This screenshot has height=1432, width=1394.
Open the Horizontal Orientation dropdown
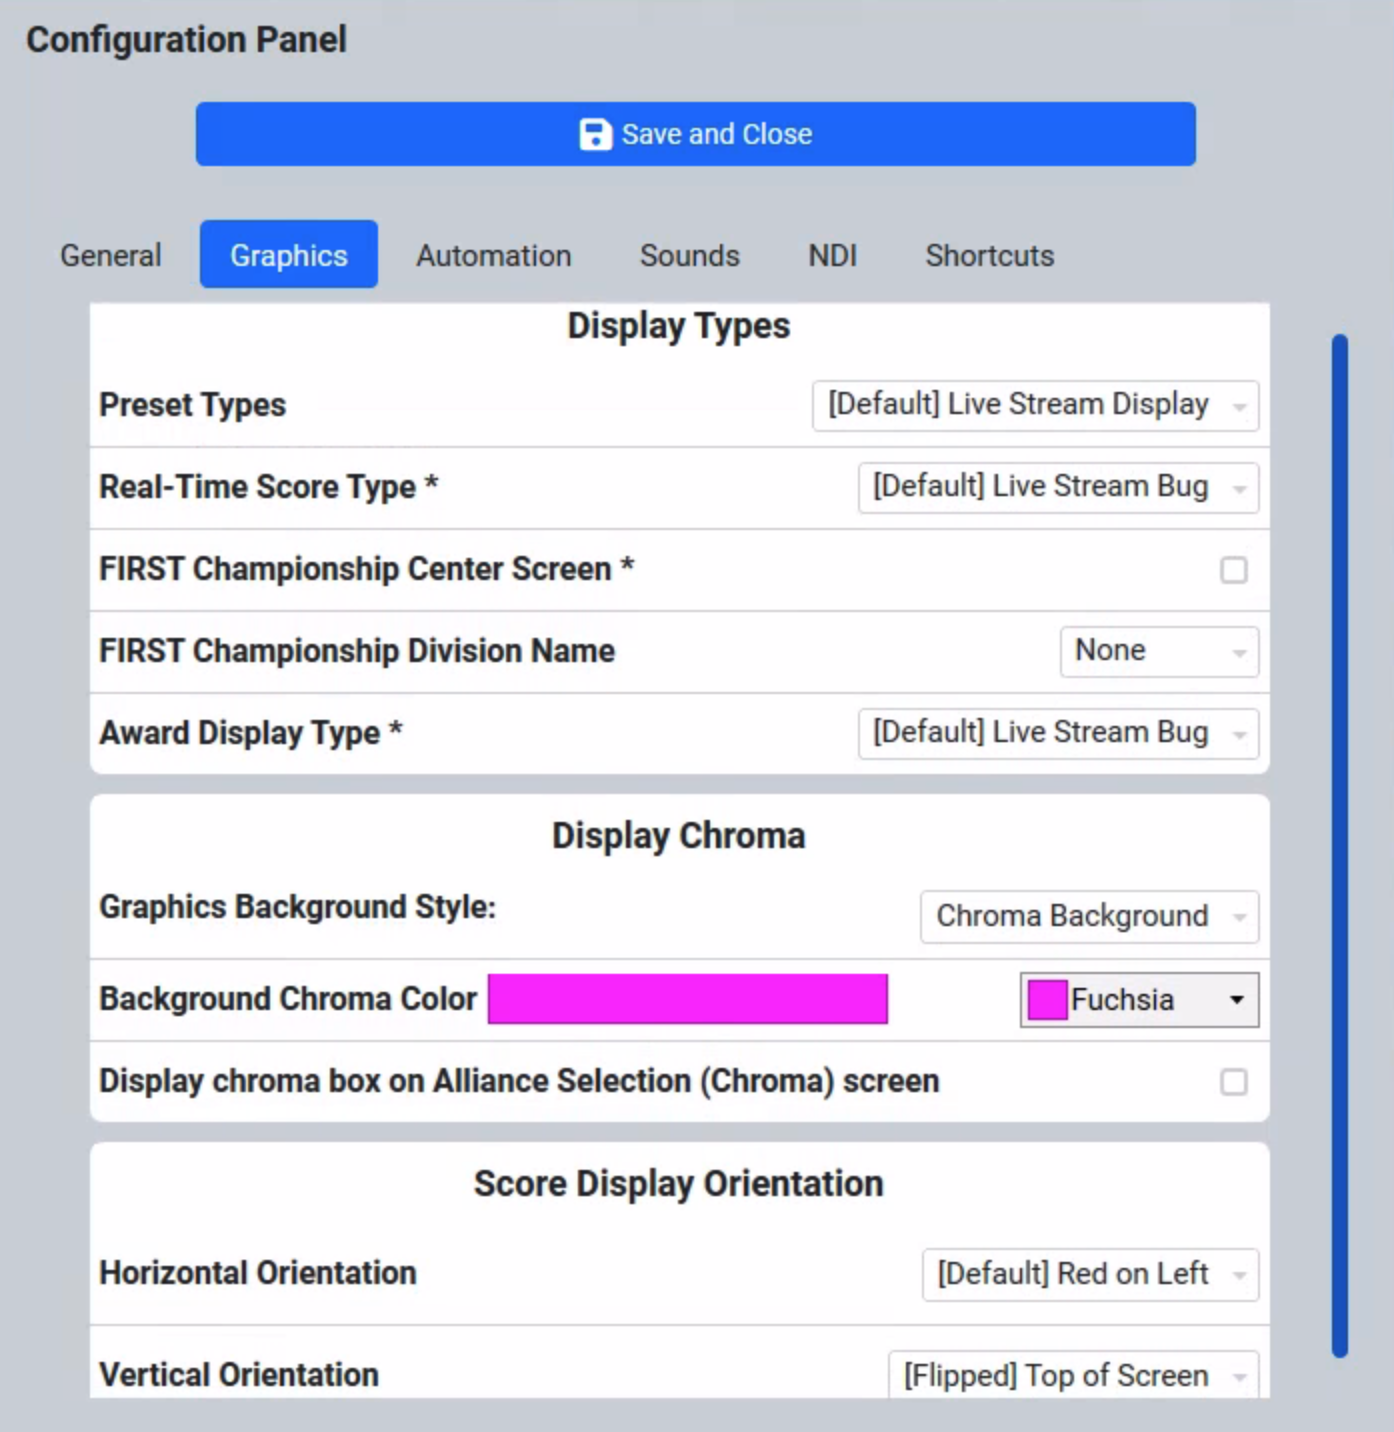1090,1275
